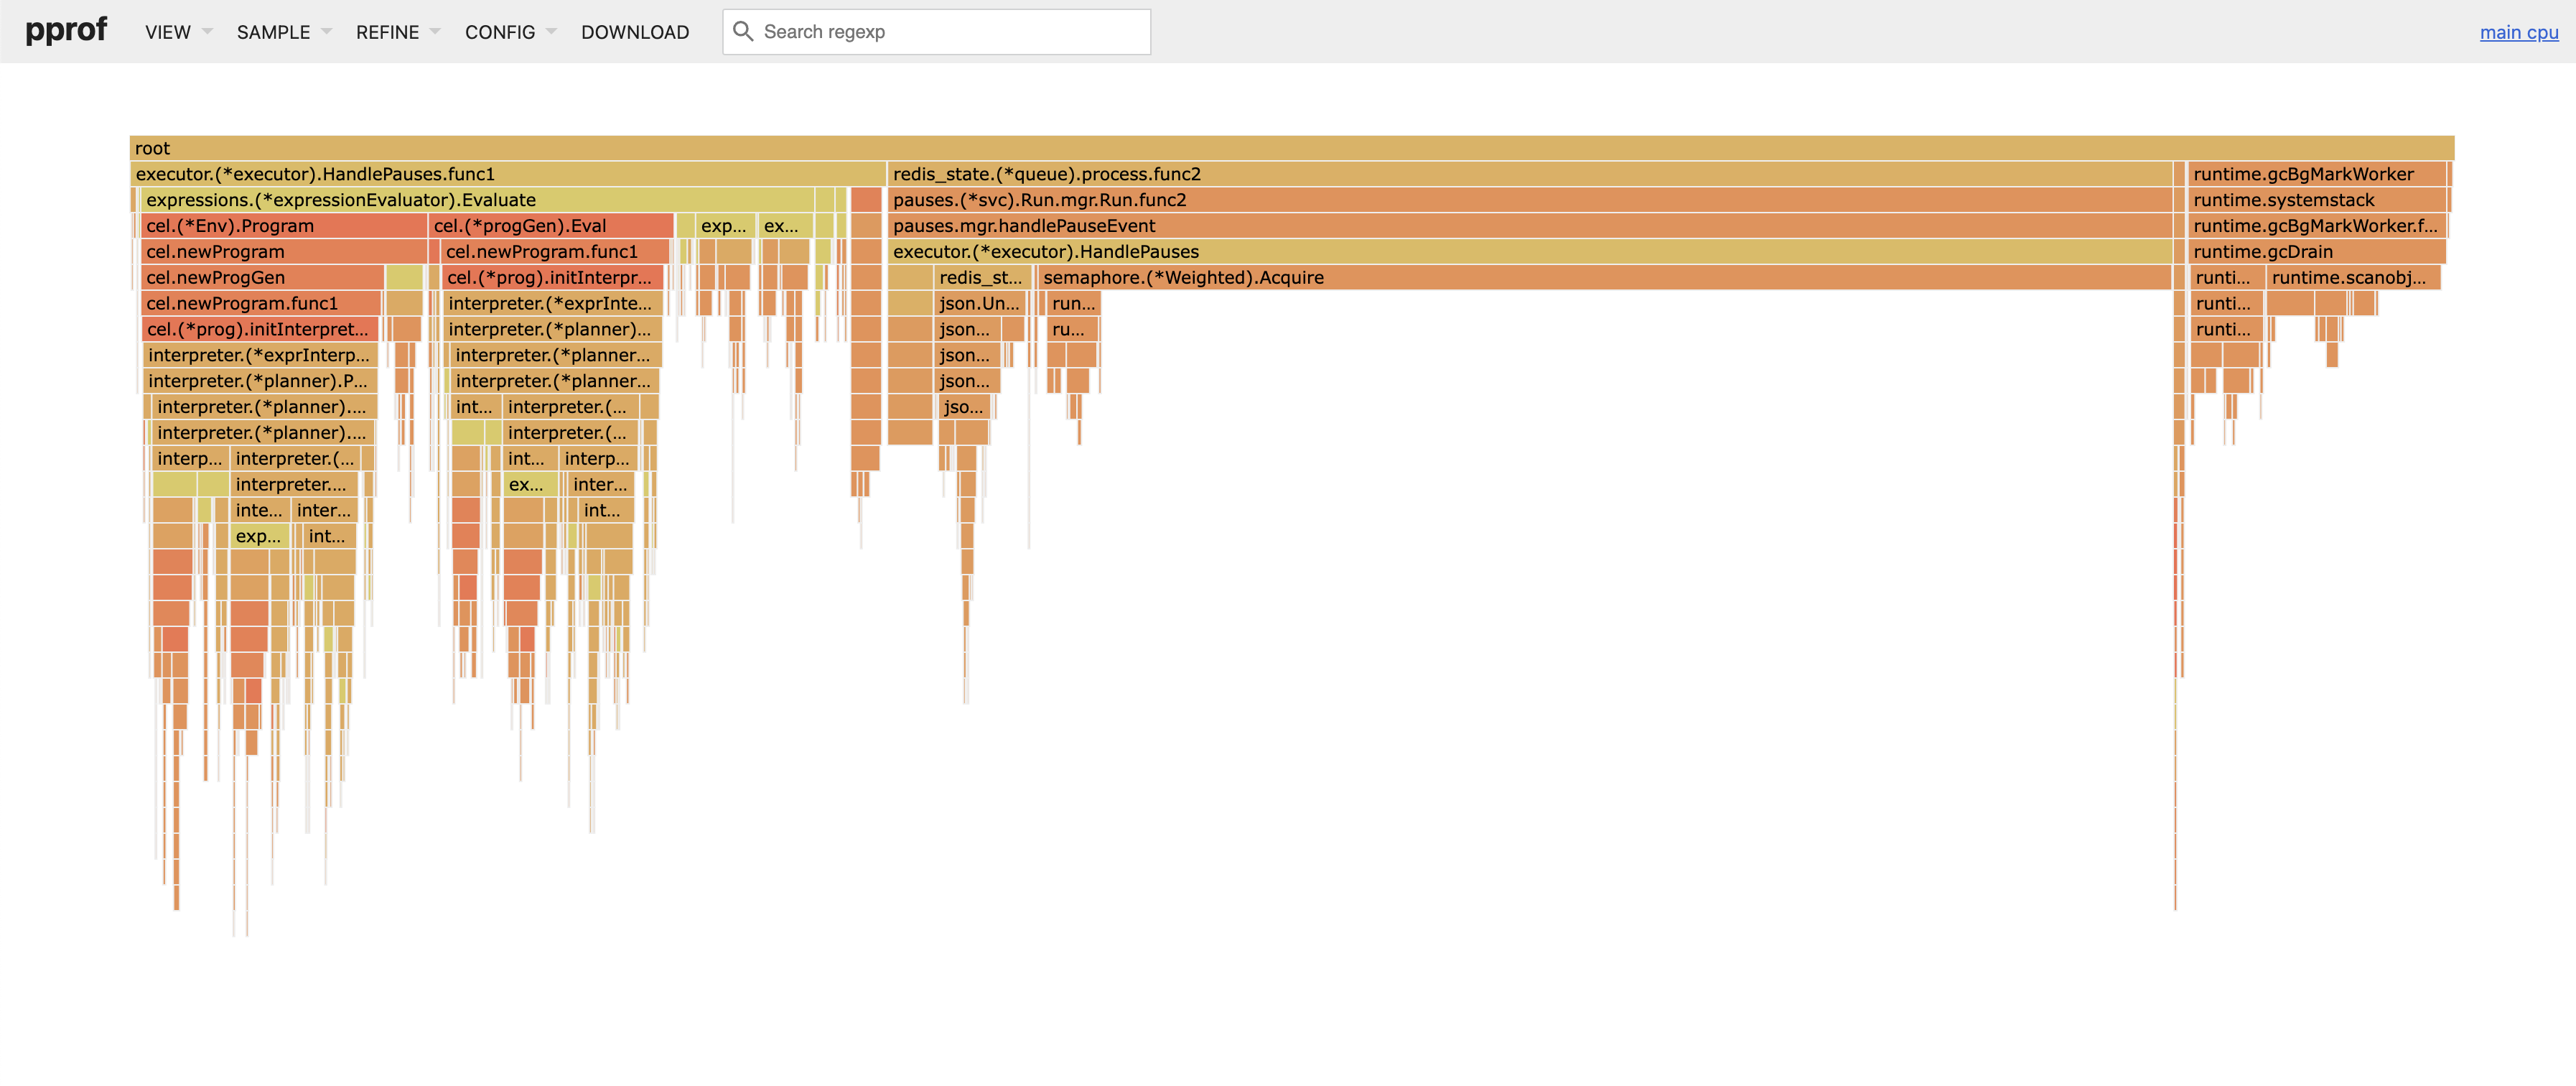Select the run... frame under Acquire
The image size is (2576, 1086).
pos(1073,304)
